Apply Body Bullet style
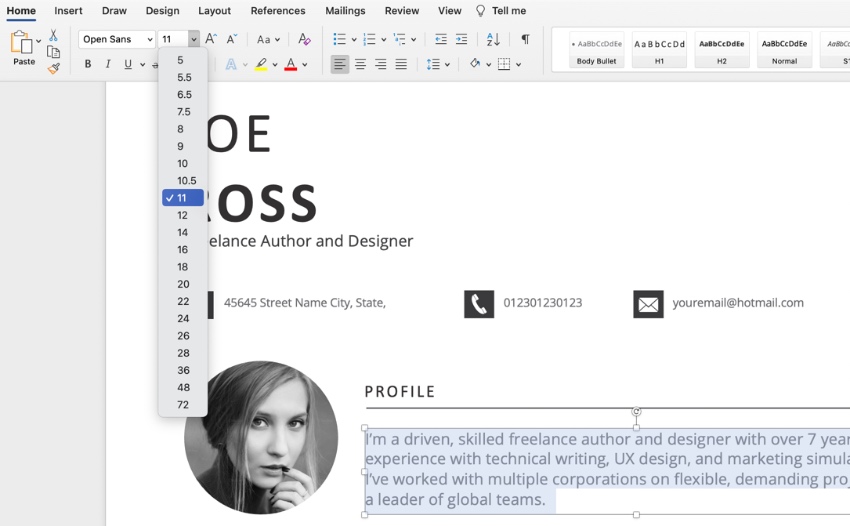This screenshot has width=850, height=526. (x=597, y=50)
